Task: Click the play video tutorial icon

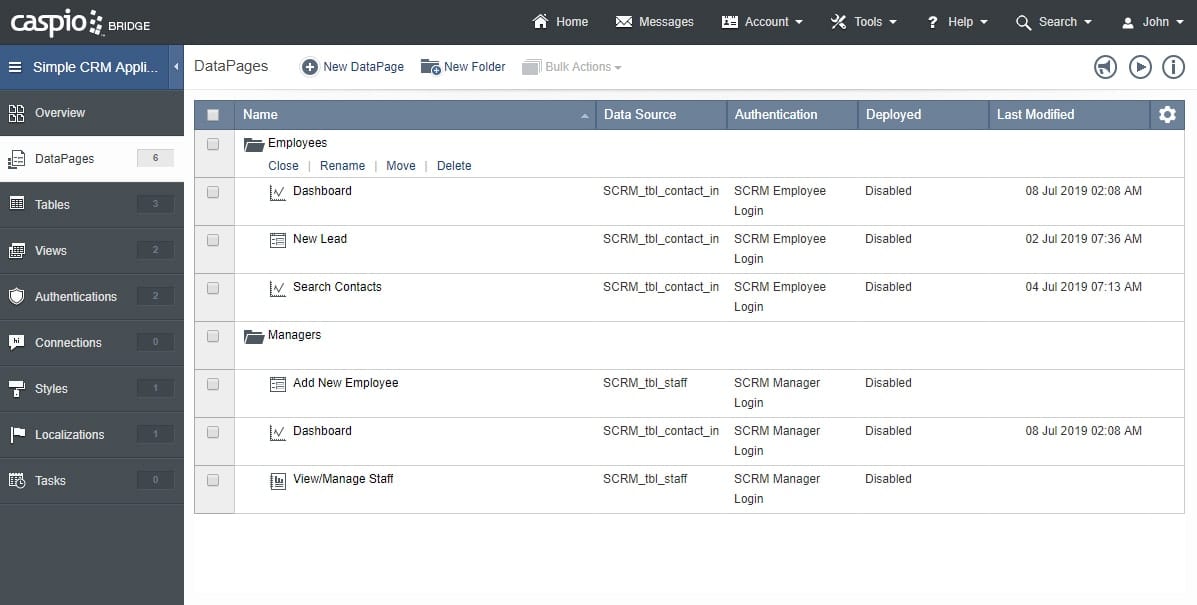Action: [x=1139, y=67]
